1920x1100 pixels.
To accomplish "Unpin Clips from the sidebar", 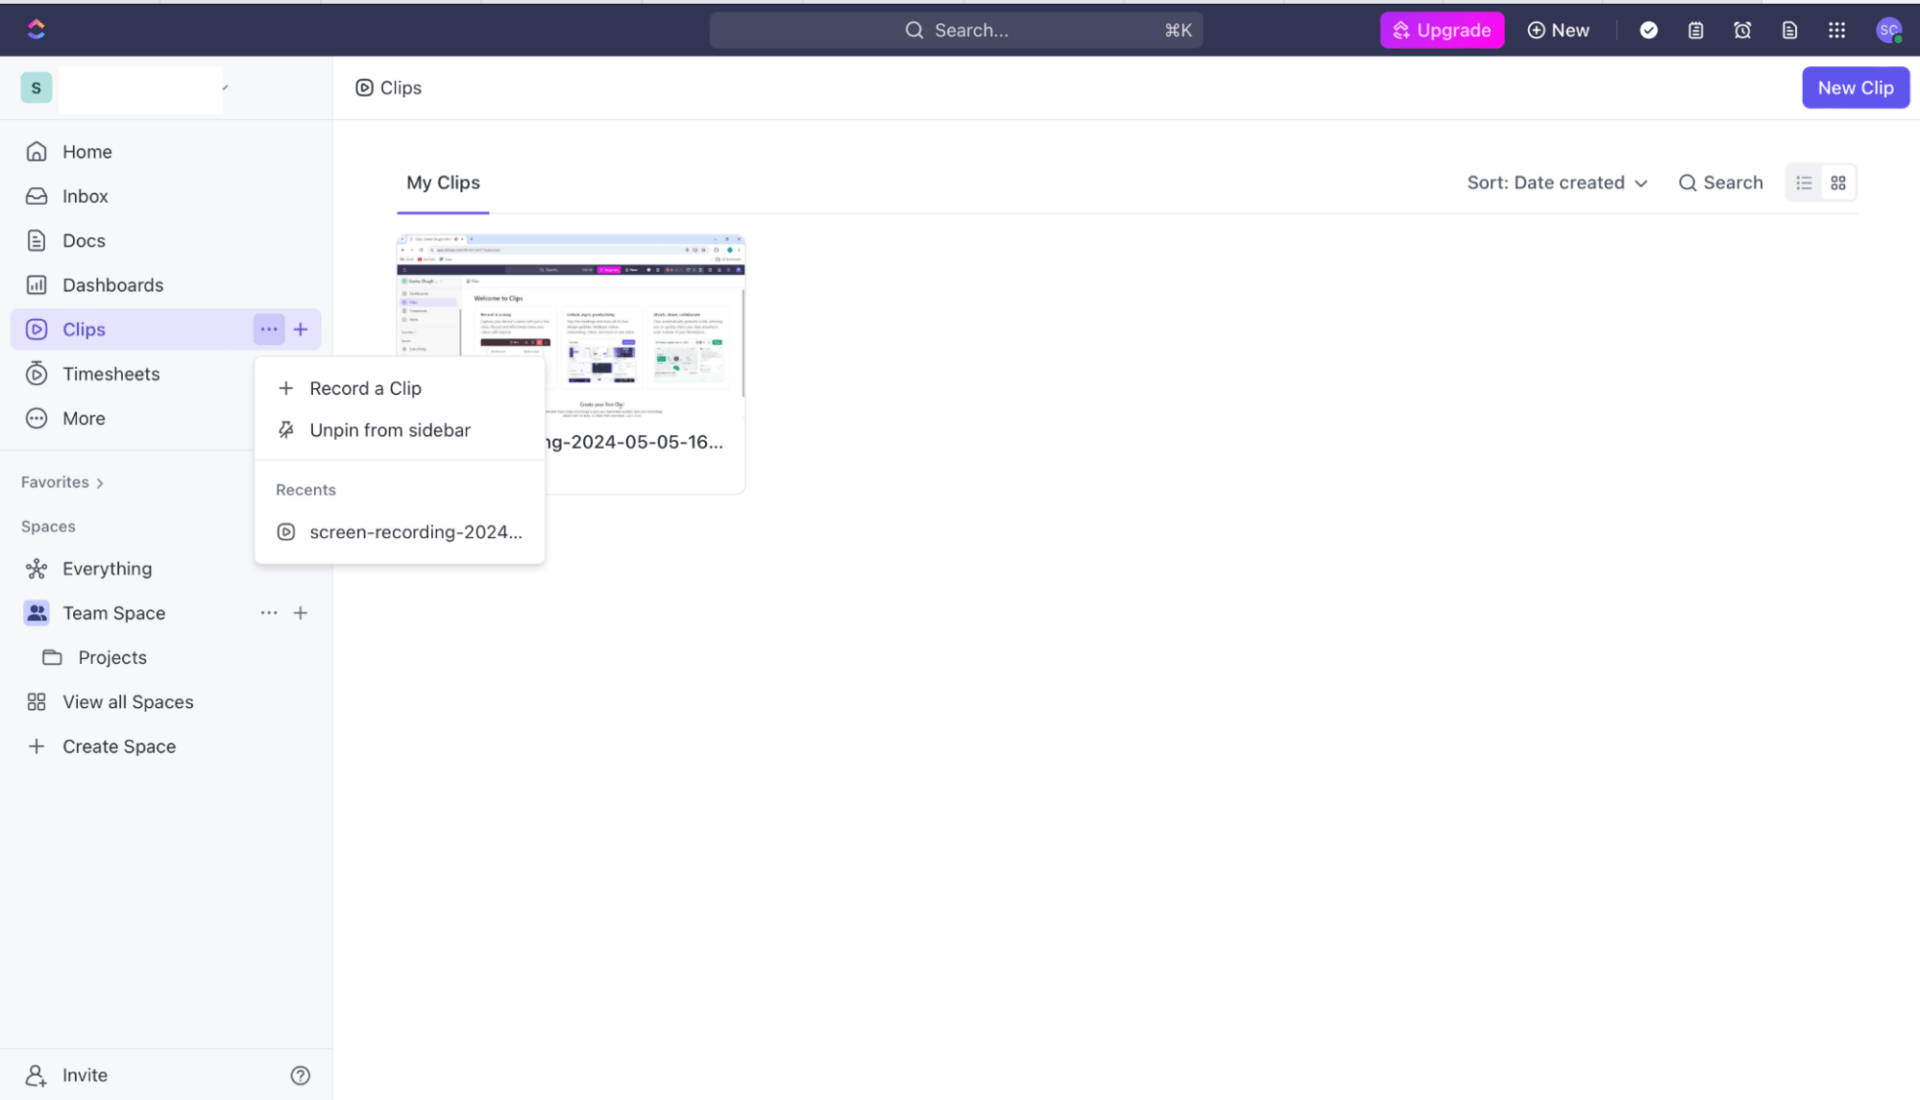I will [389, 430].
